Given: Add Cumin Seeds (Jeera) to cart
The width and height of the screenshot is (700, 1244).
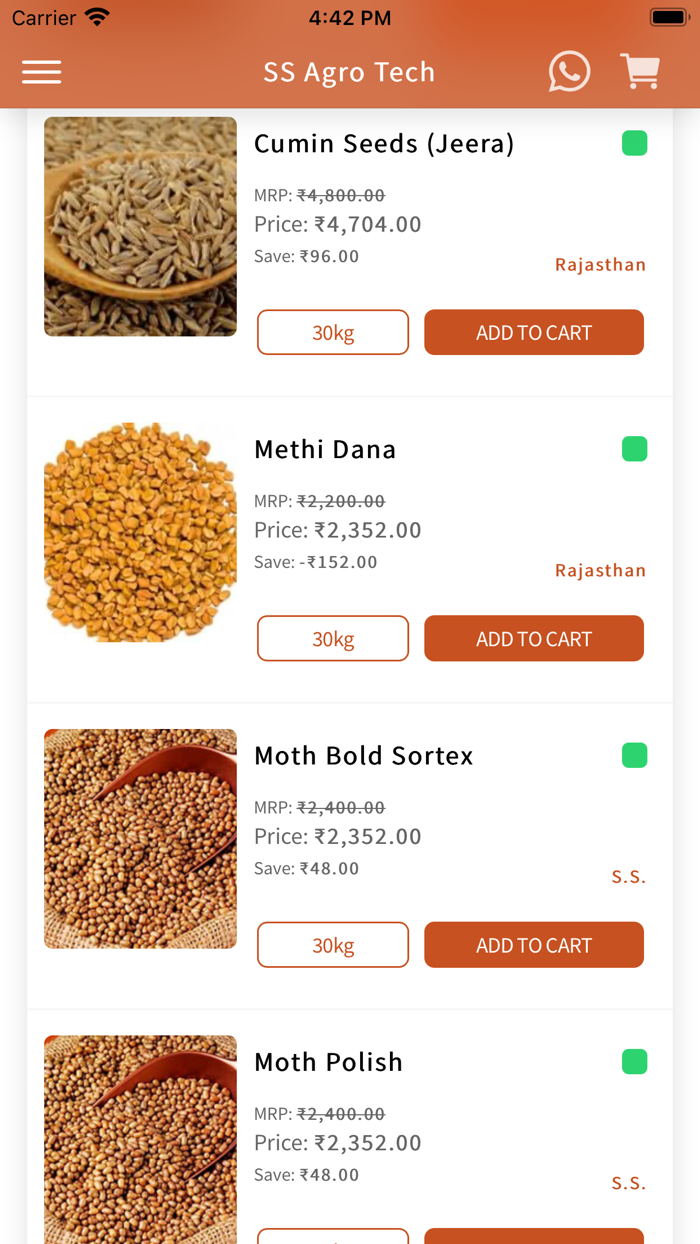Looking at the screenshot, I should (533, 332).
